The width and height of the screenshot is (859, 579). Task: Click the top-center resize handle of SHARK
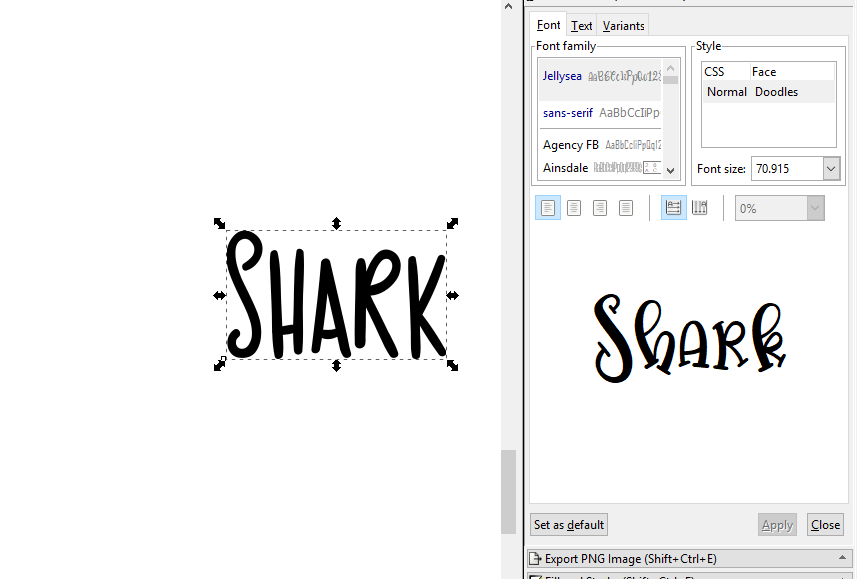(337, 223)
